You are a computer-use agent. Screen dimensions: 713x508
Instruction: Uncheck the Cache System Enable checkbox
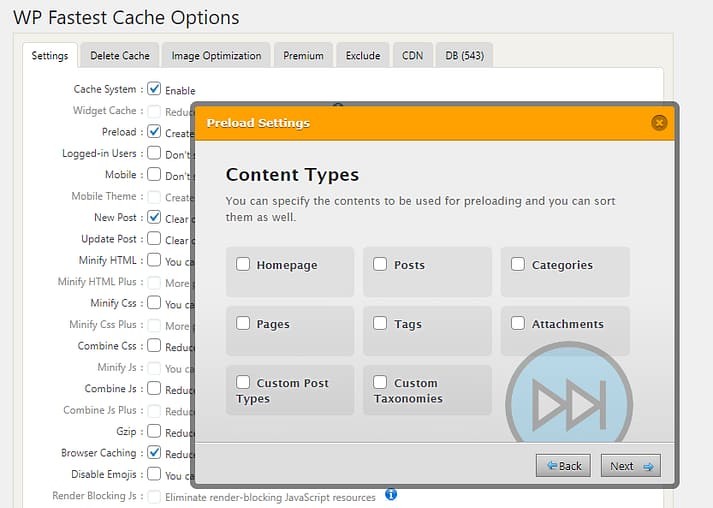(x=154, y=89)
